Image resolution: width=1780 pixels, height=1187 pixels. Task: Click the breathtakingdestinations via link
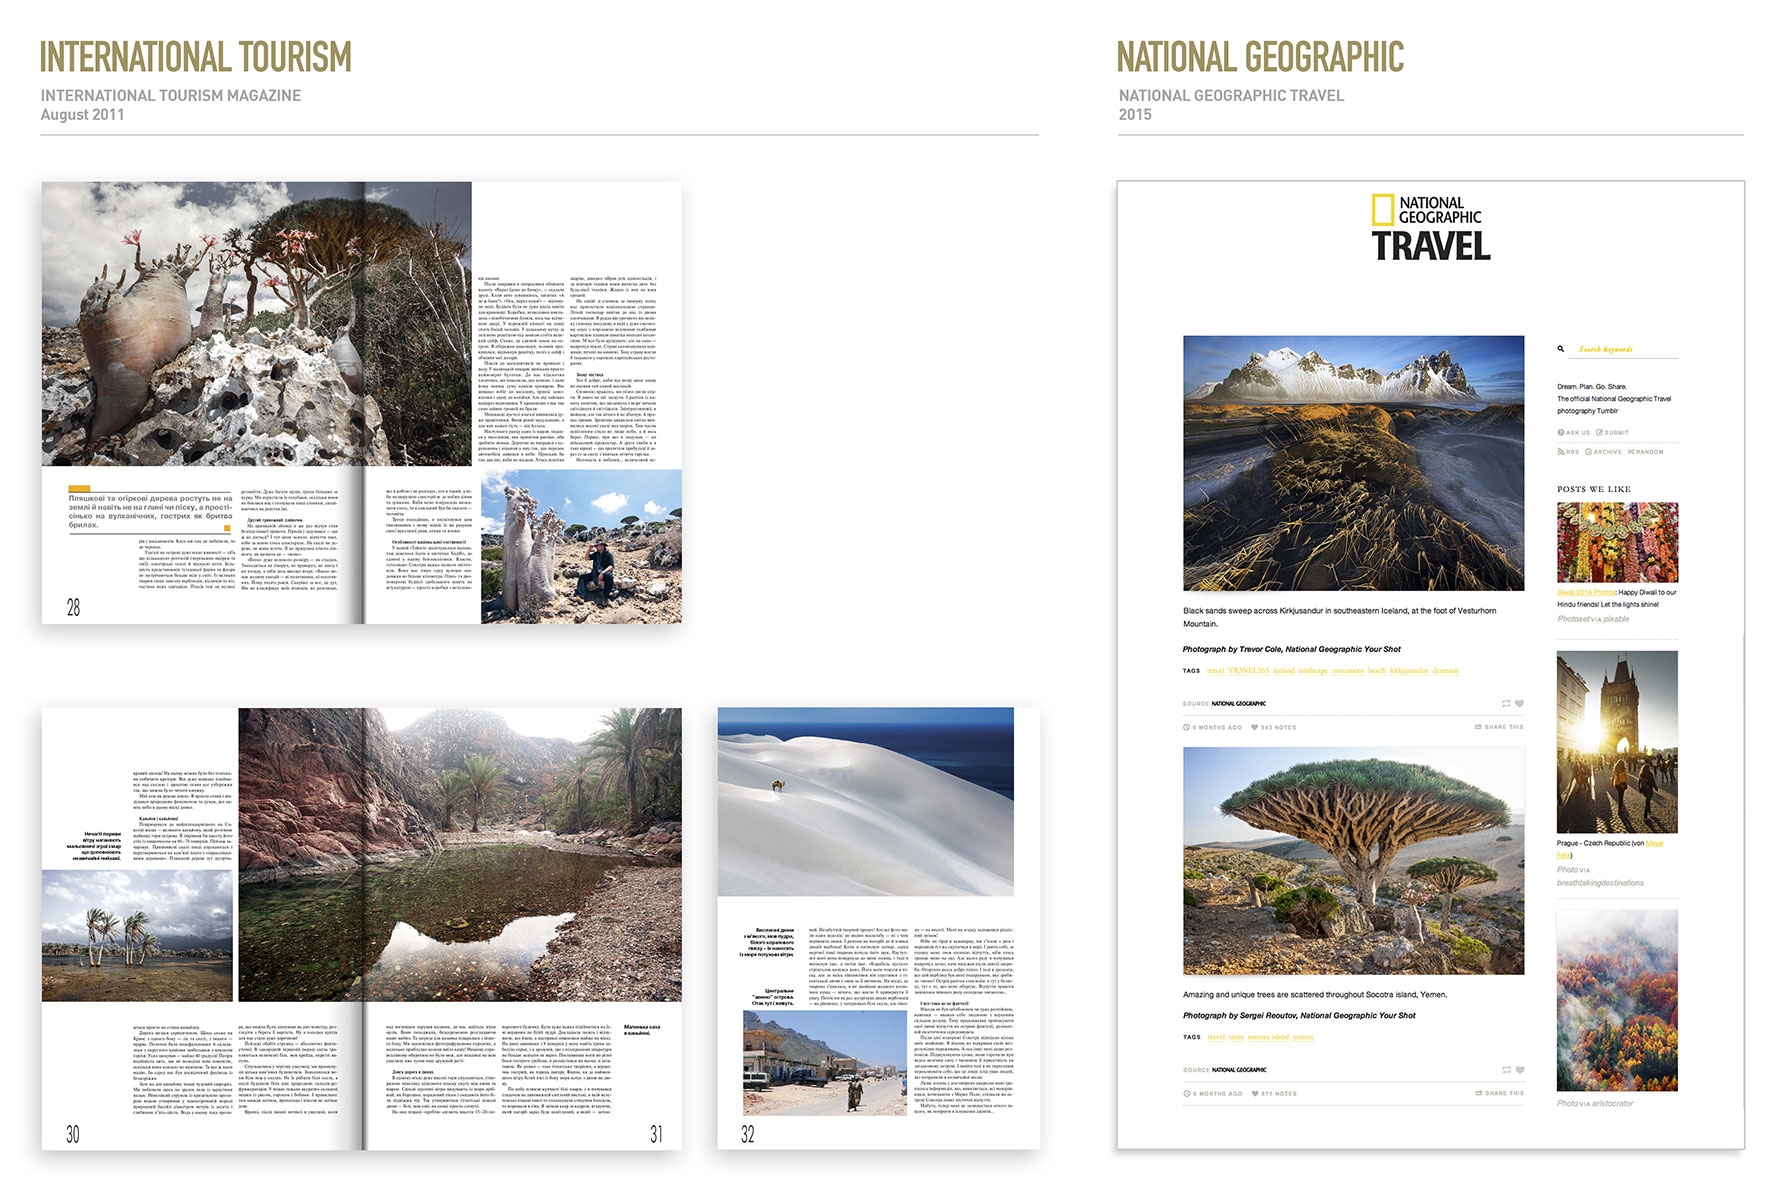[1600, 883]
